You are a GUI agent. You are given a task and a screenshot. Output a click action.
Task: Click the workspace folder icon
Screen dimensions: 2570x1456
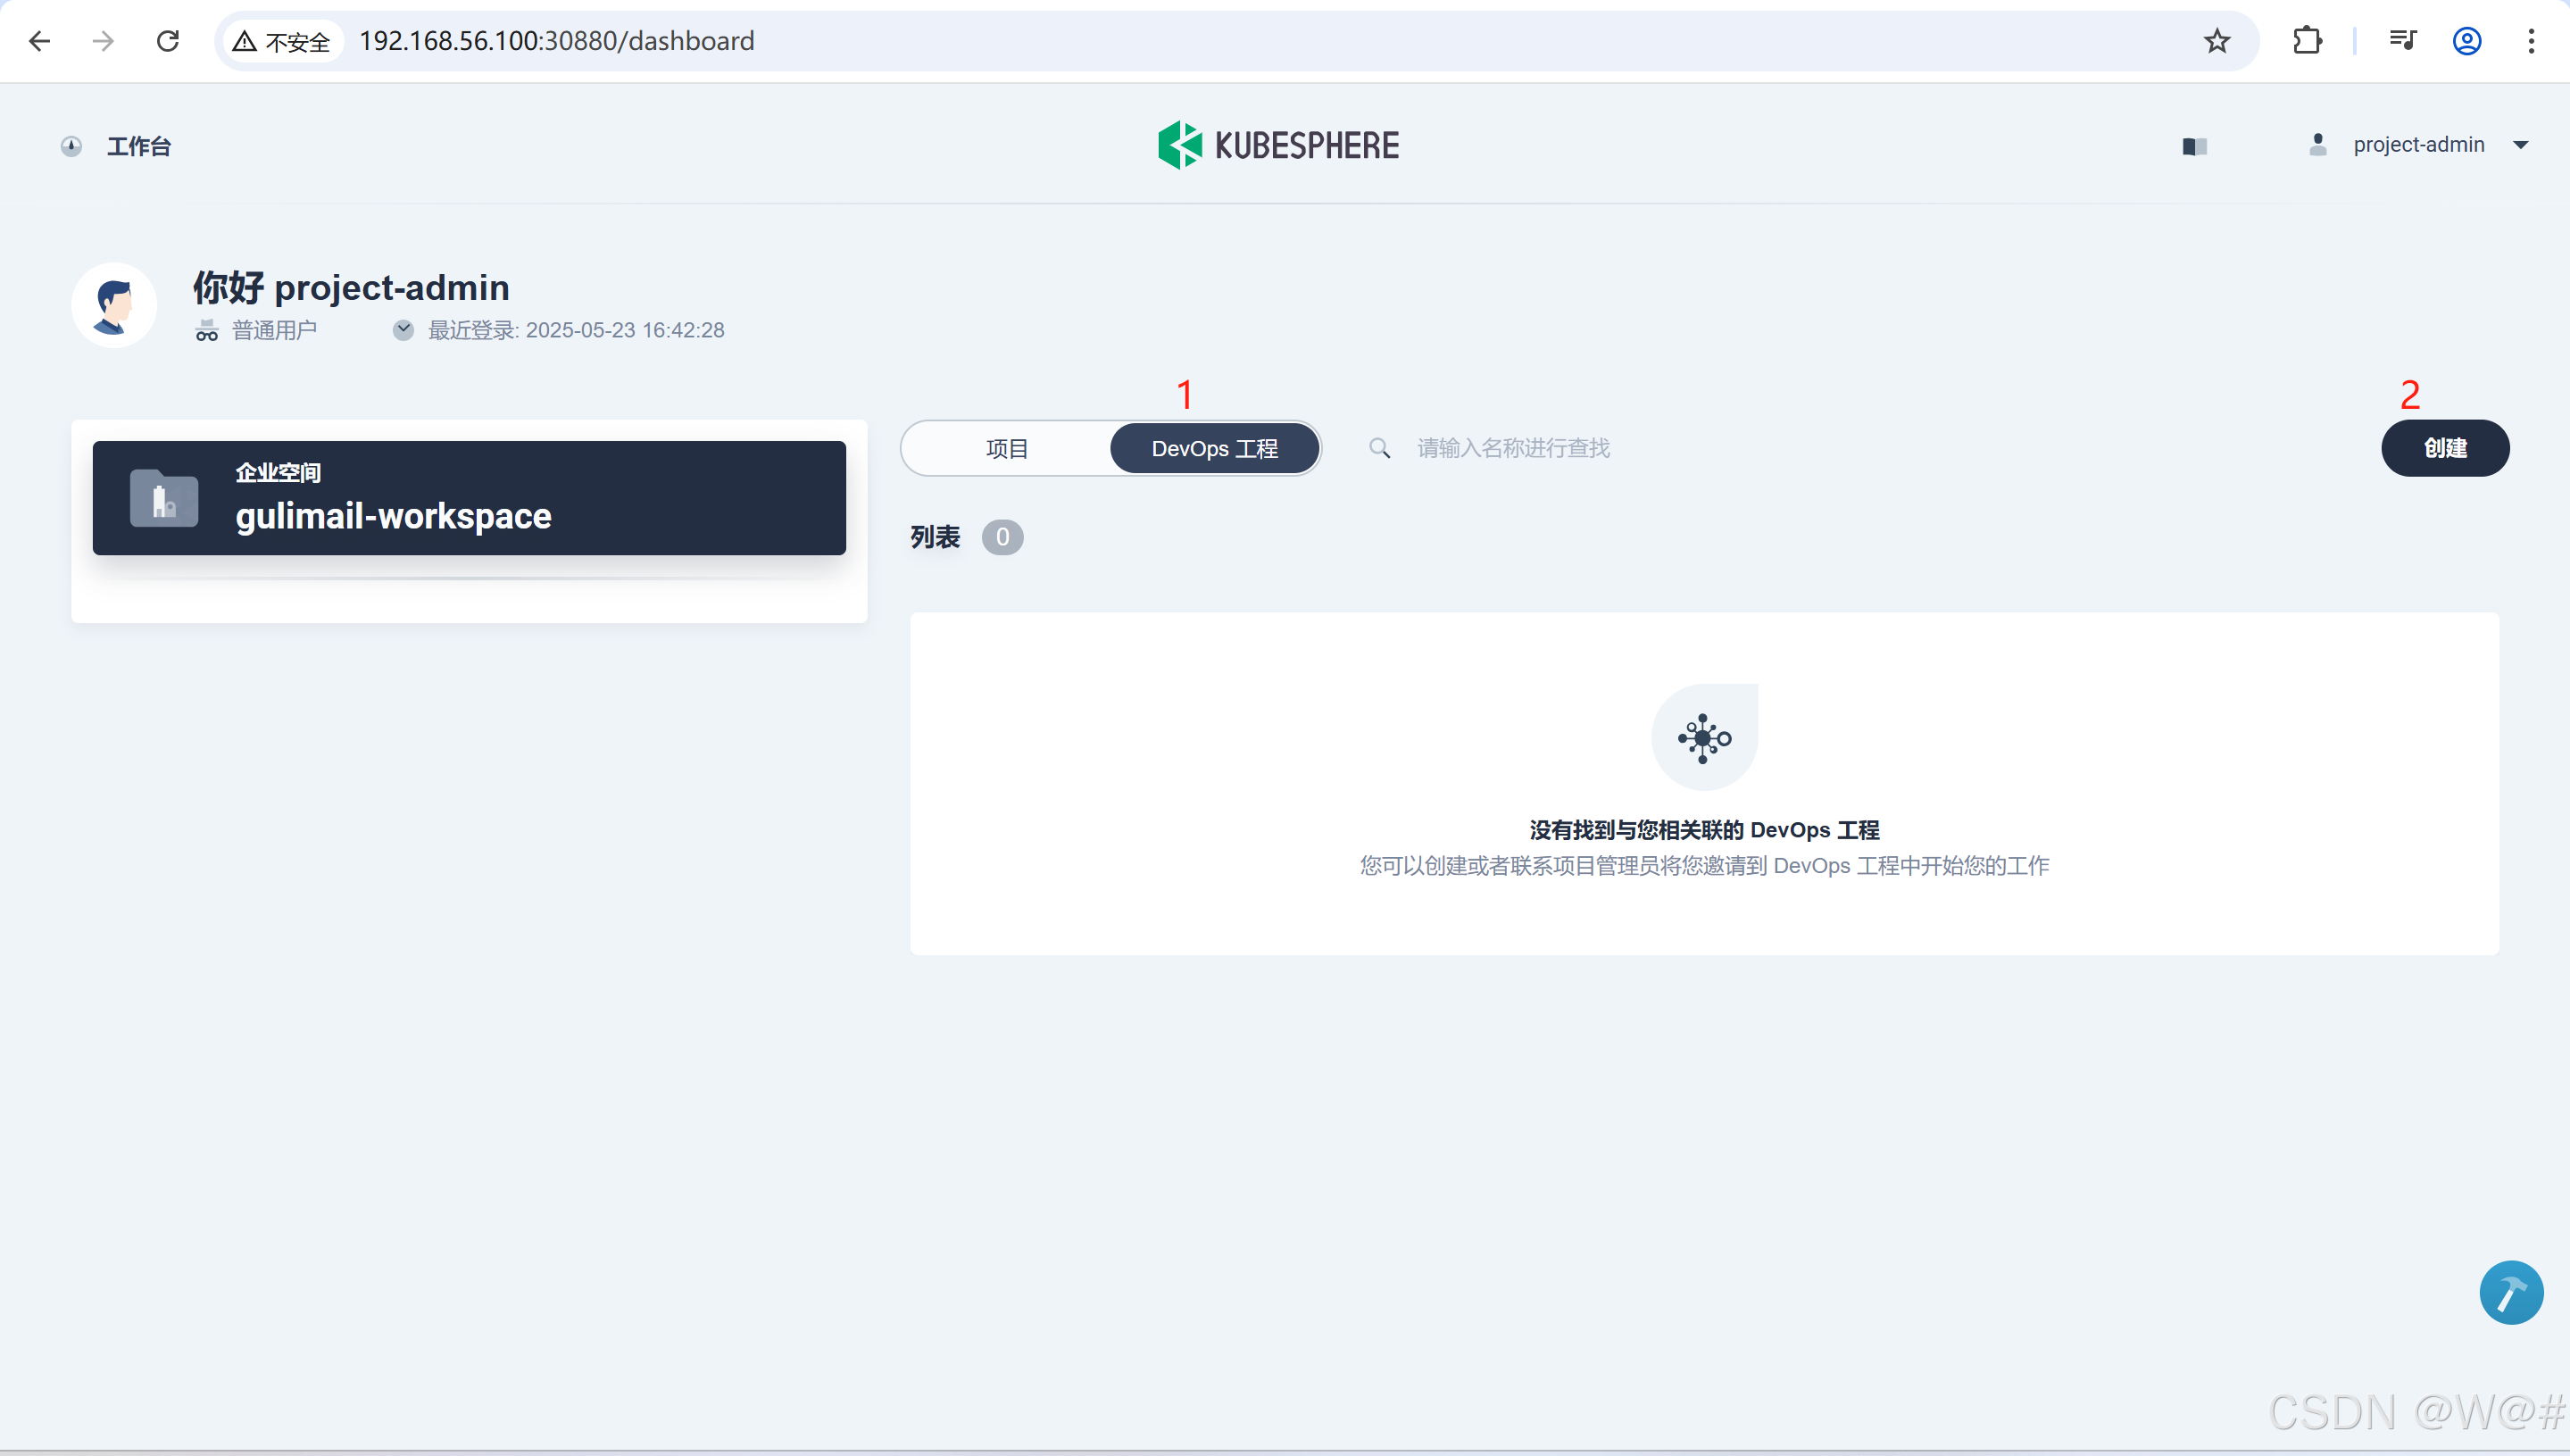(x=164, y=498)
